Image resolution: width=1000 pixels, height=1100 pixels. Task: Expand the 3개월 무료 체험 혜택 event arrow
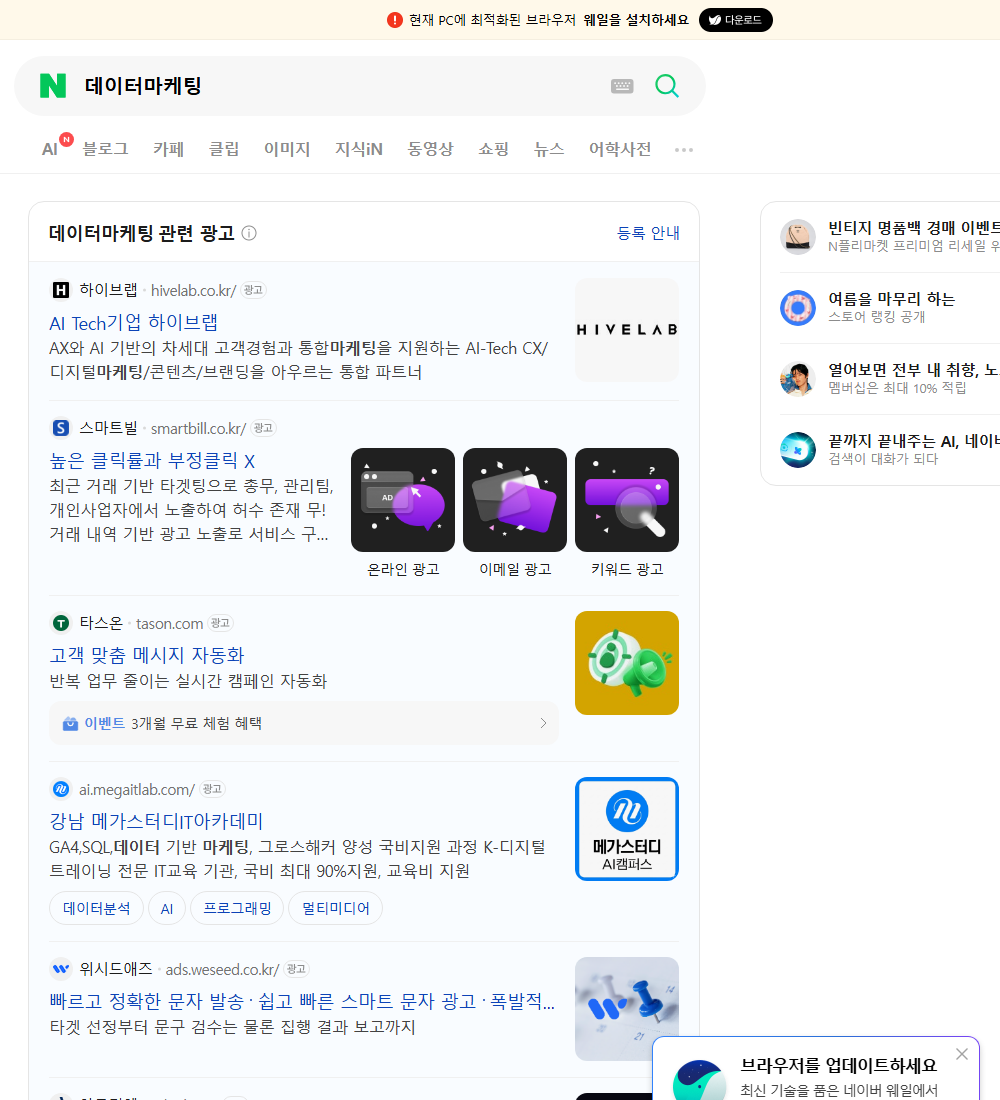[543, 723]
